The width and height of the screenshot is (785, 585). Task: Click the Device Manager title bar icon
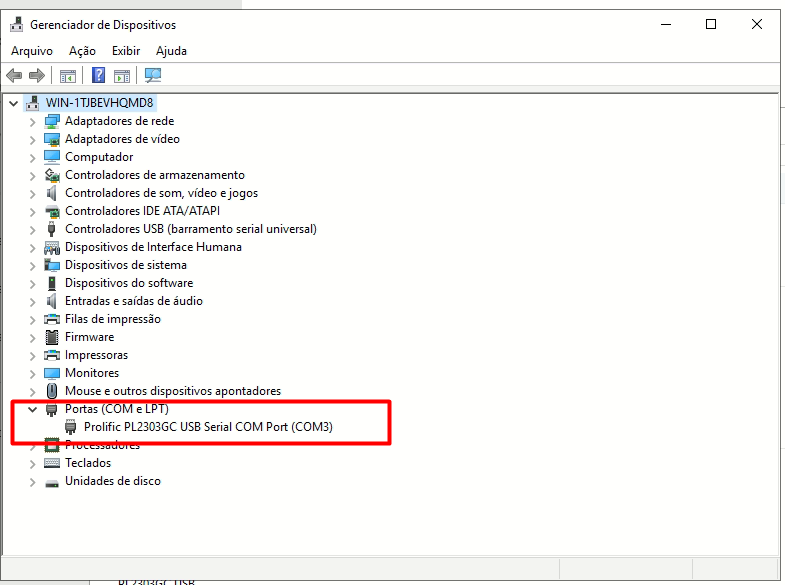(16, 24)
